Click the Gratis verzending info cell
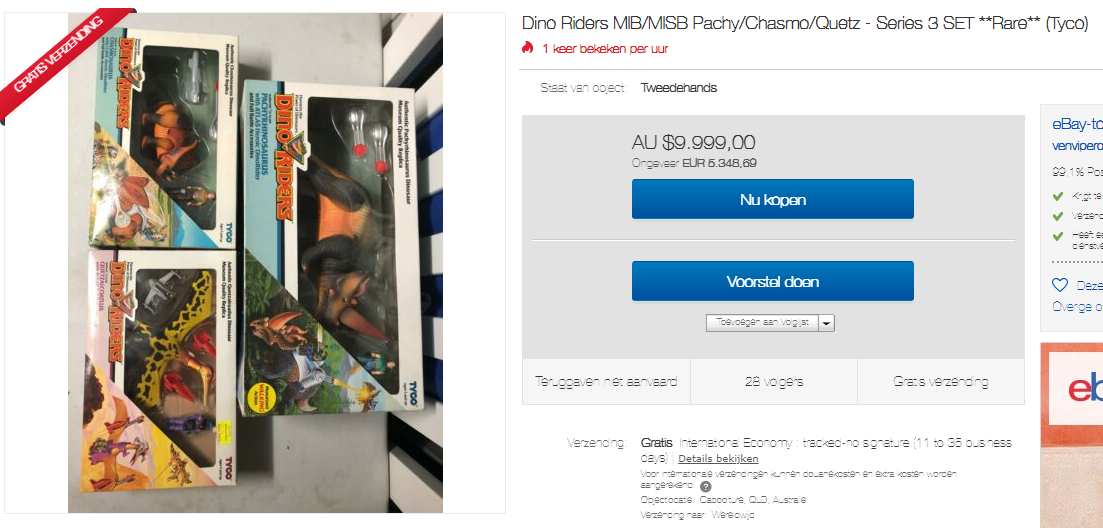Viewport: 1103px width, 528px height. [x=941, y=382]
